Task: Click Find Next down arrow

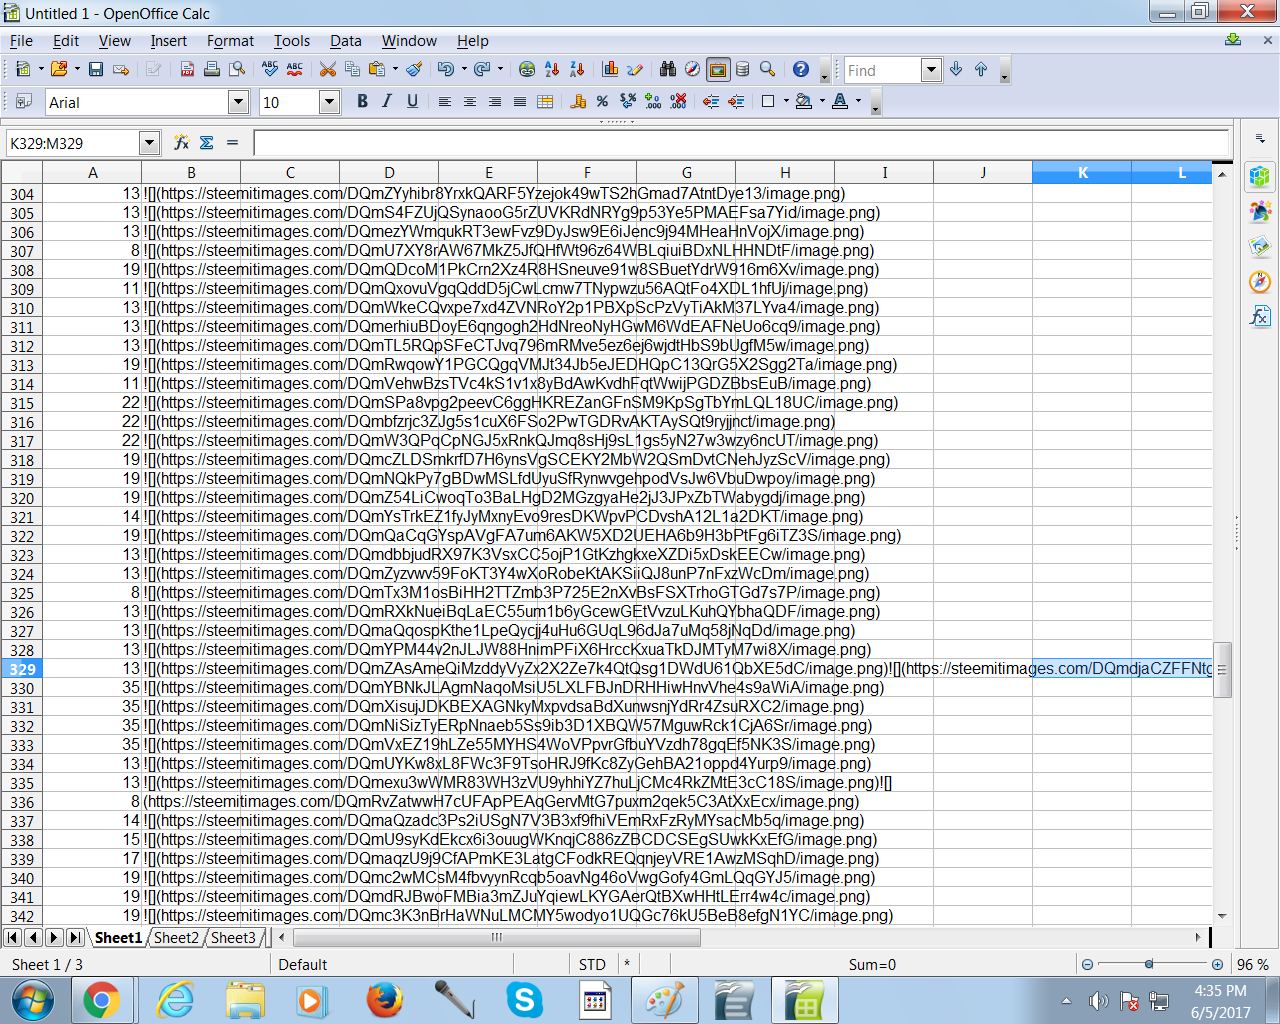Action: [956, 69]
